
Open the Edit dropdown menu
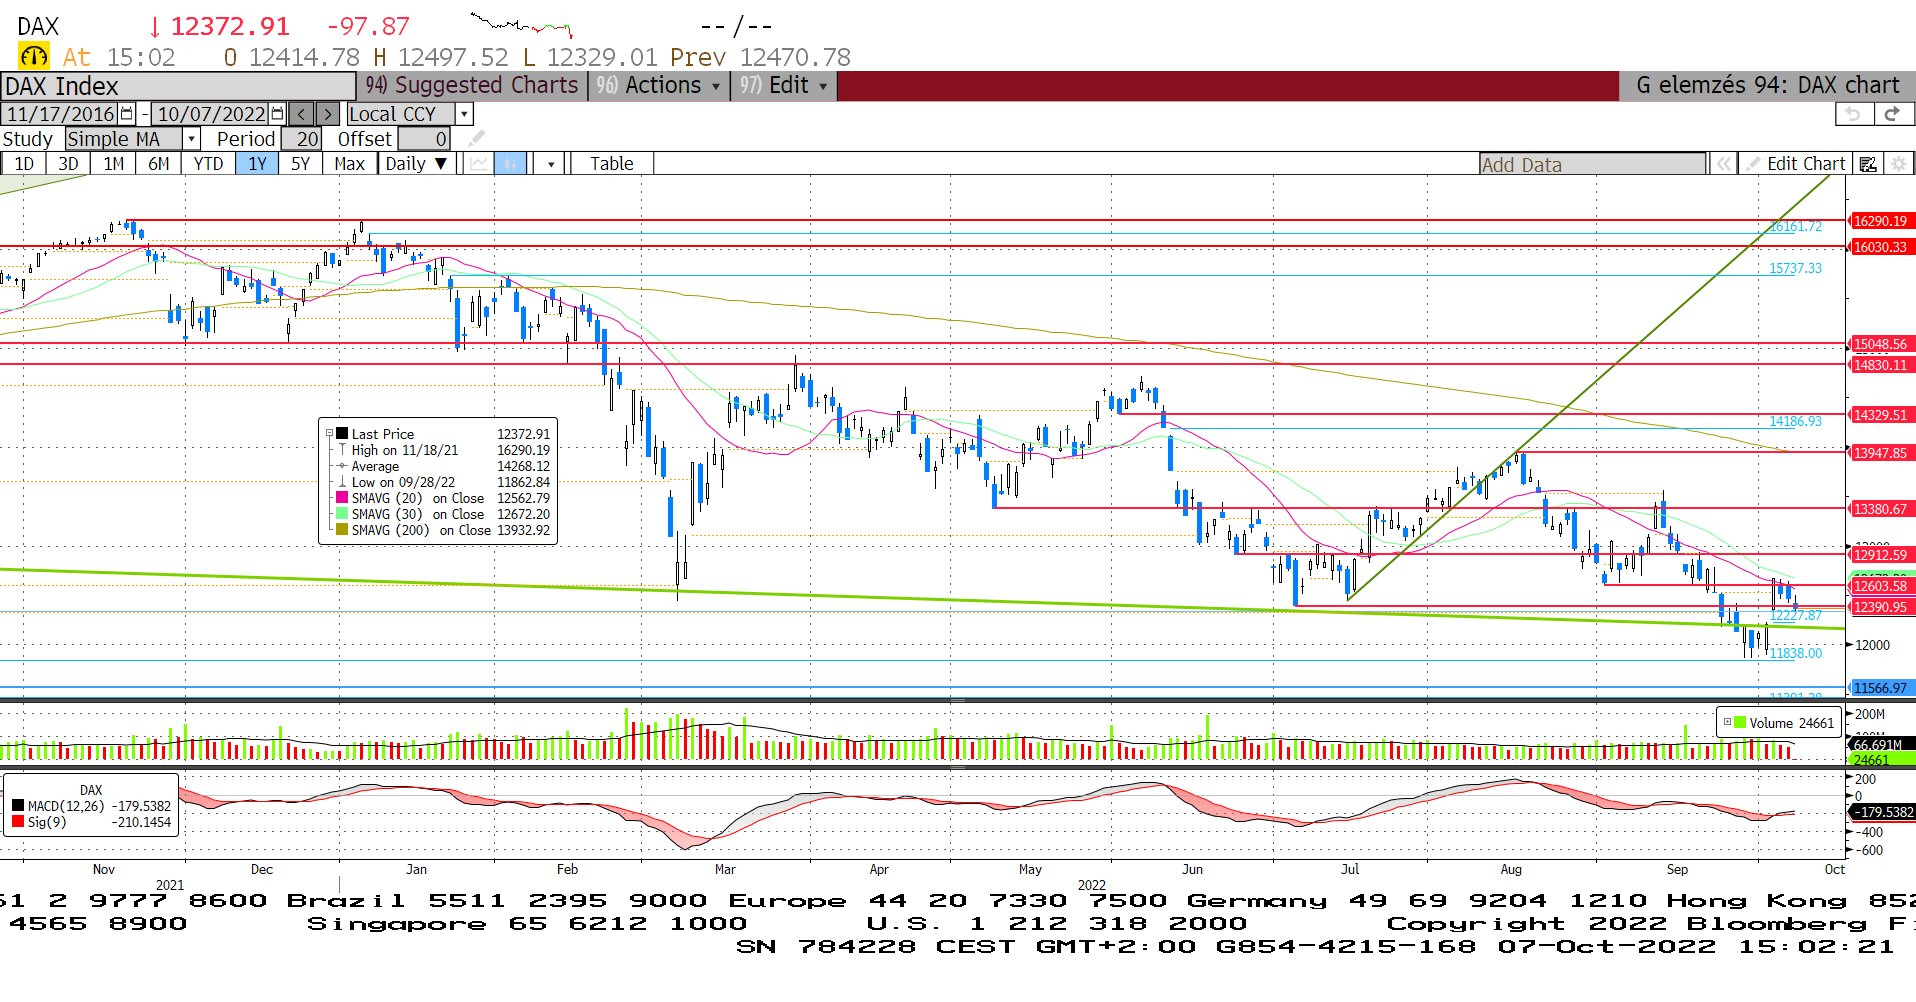point(783,86)
